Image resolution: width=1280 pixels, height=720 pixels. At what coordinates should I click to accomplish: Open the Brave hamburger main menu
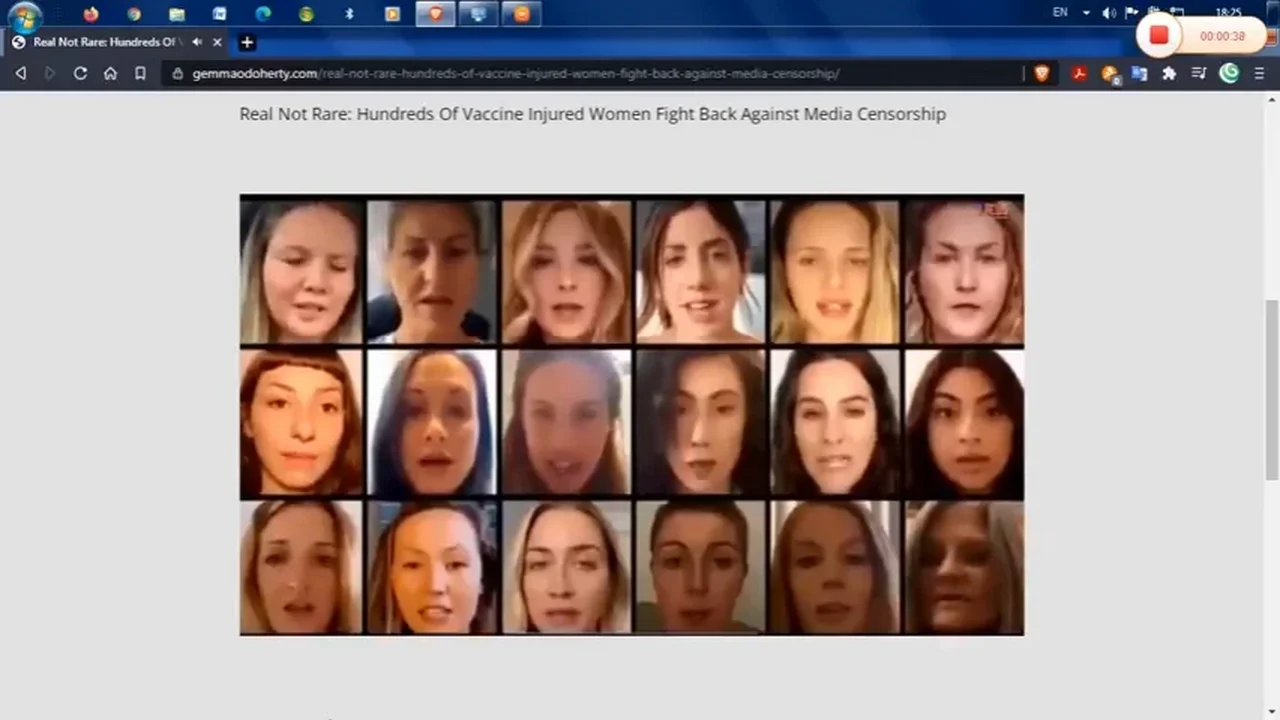(1259, 73)
